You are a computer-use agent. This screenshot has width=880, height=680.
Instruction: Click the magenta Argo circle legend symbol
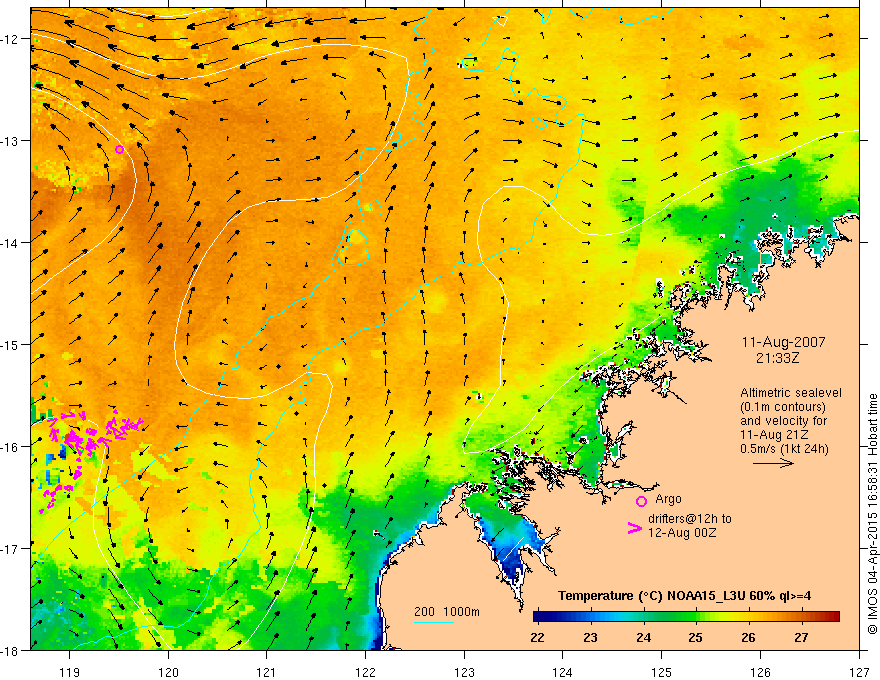coord(641,501)
